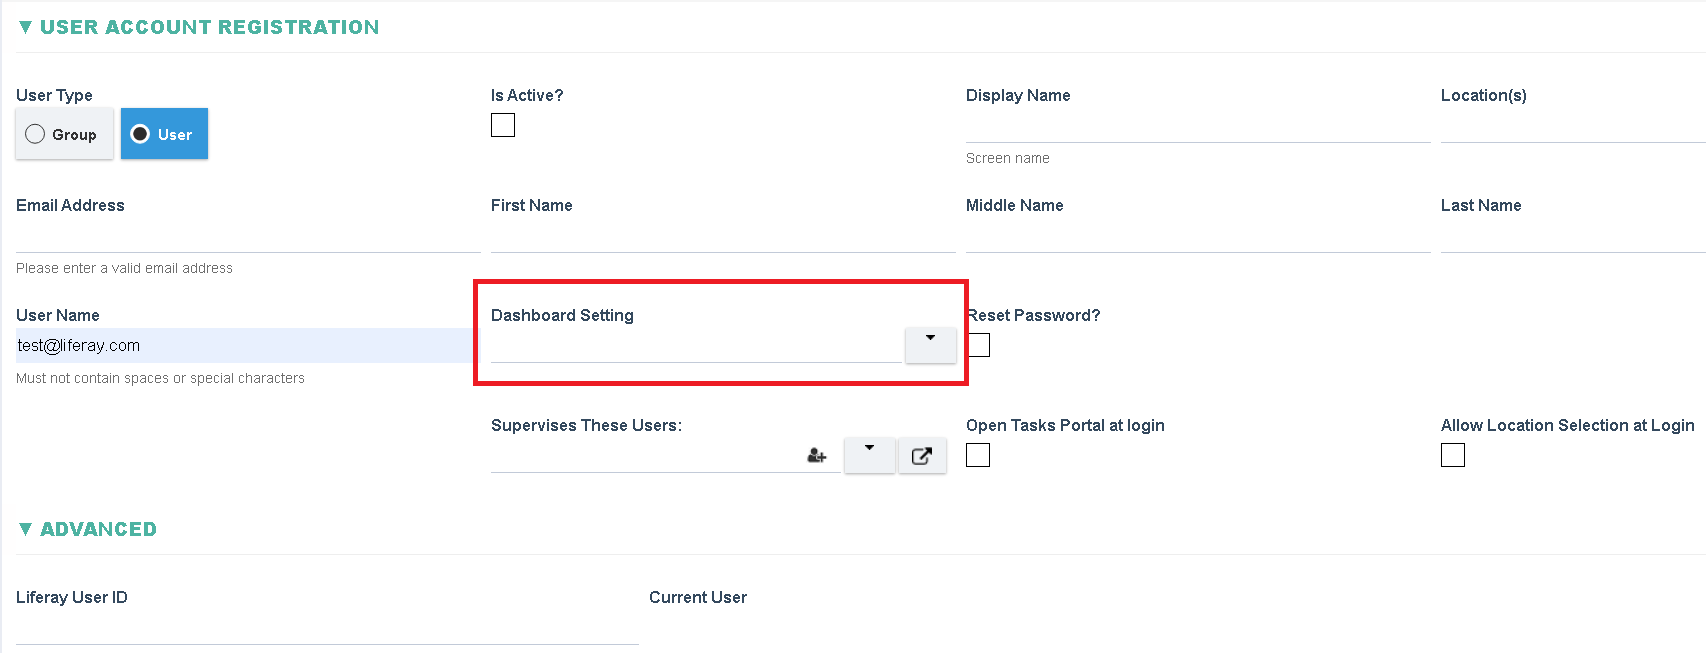Focus the Email Address field
The width and height of the screenshot is (1706, 656).
[x=248, y=236]
